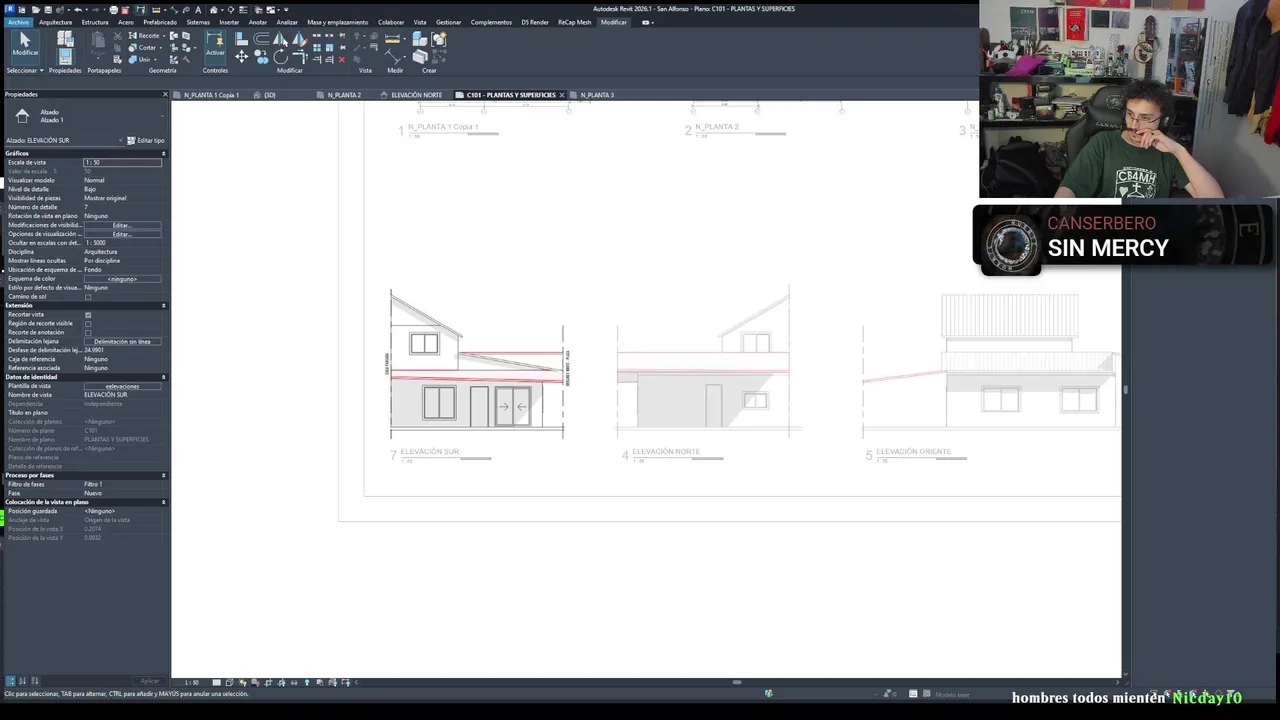Click the Escala de vista 1:50 field
Viewport: 1280px width, 720px height.
click(122, 162)
